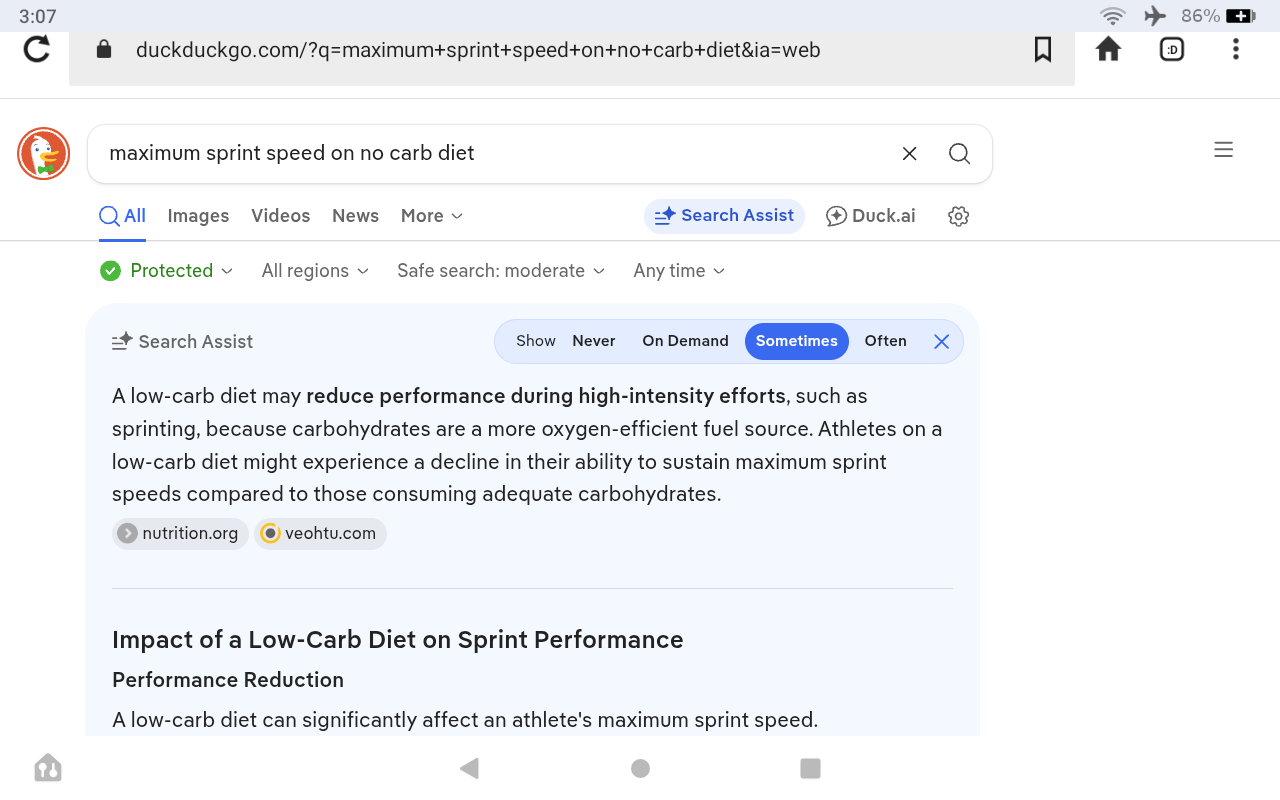Viewport: 1280px width, 800px height.
Task: Open the All regions dropdown
Action: (x=315, y=271)
